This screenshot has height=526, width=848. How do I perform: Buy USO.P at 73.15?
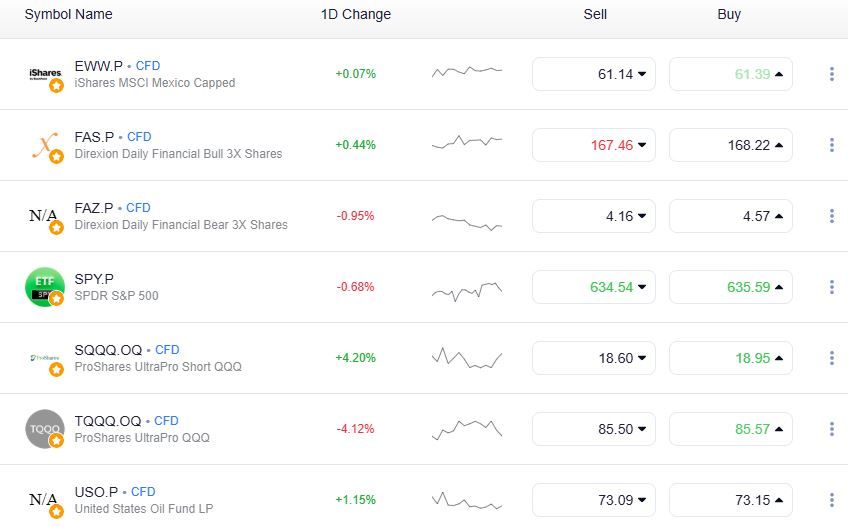click(x=731, y=500)
